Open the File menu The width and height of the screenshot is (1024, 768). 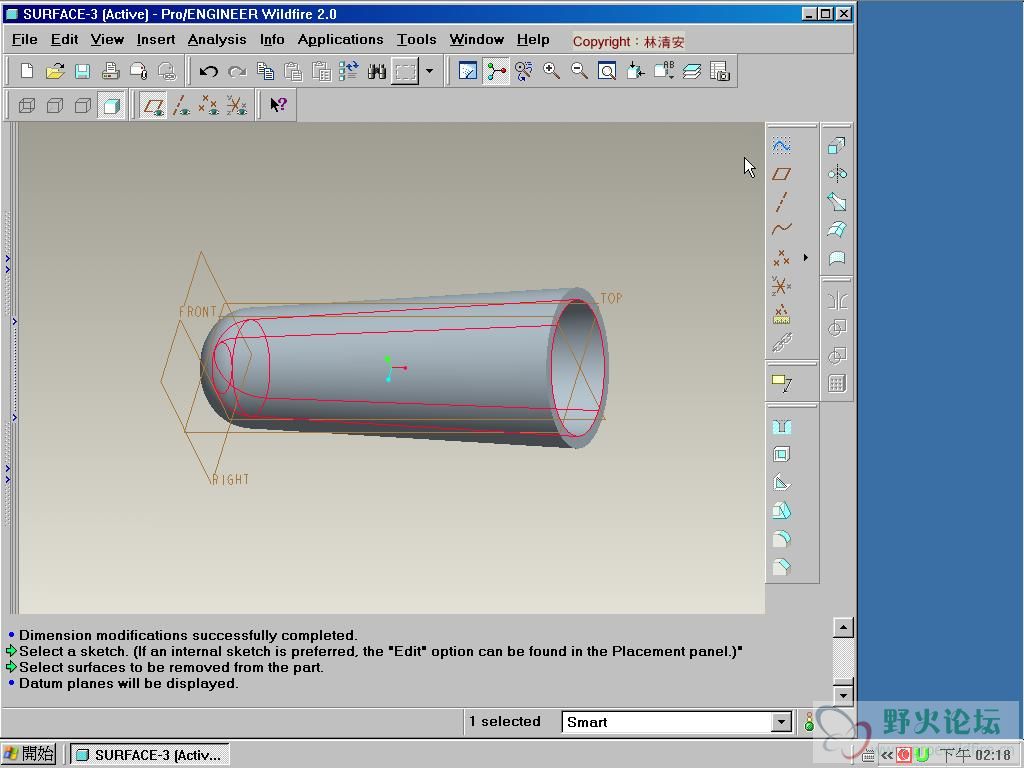(x=25, y=40)
